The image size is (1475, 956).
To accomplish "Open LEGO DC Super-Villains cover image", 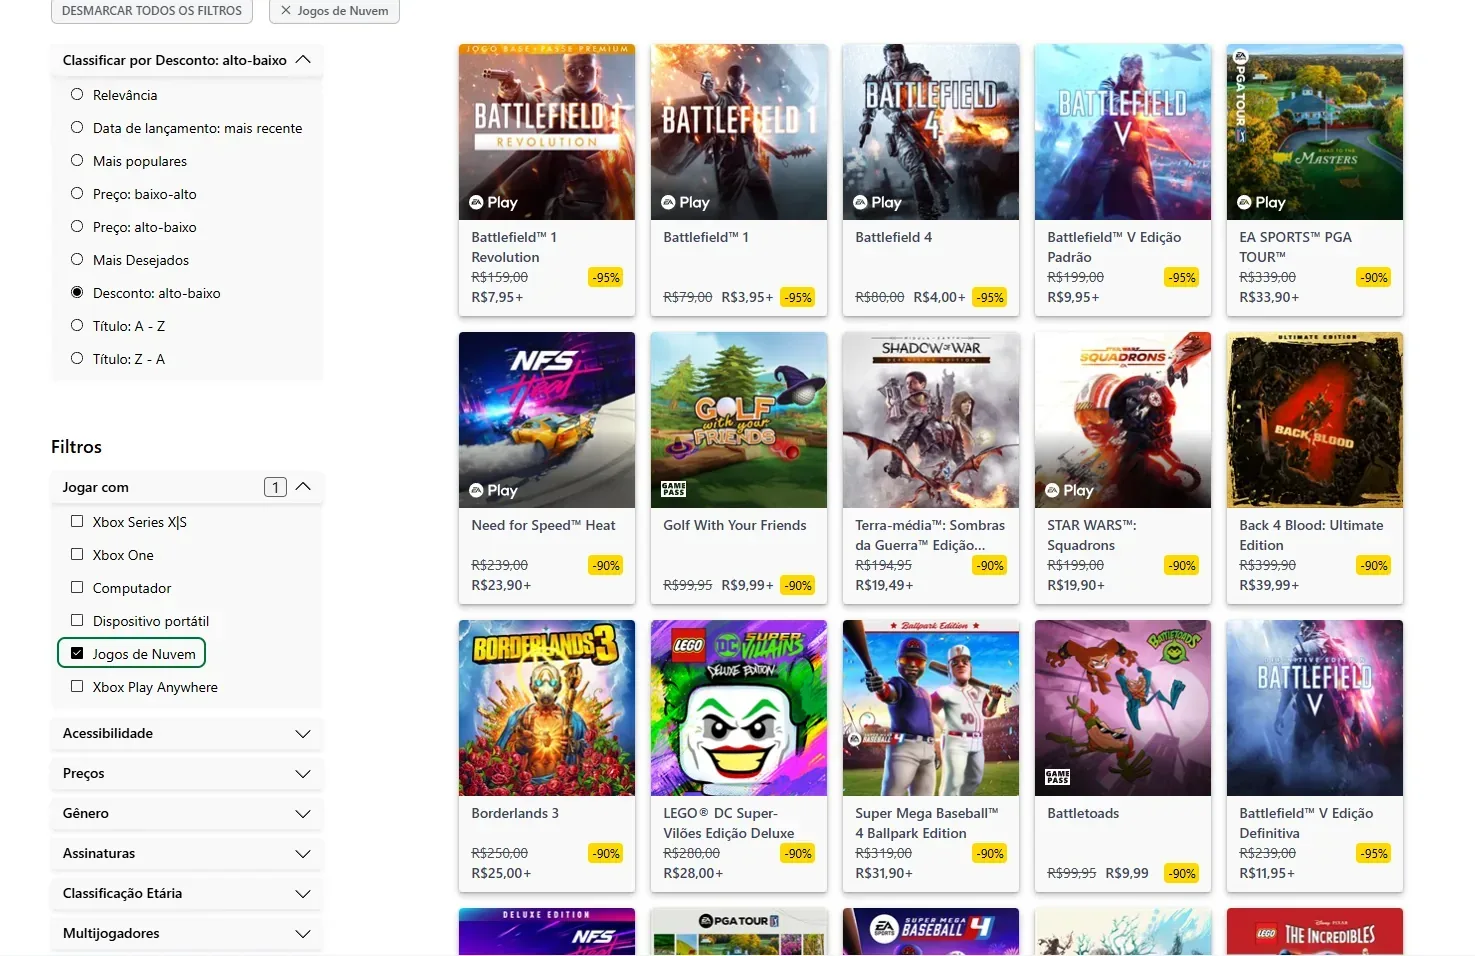I will tap(739, 708).
